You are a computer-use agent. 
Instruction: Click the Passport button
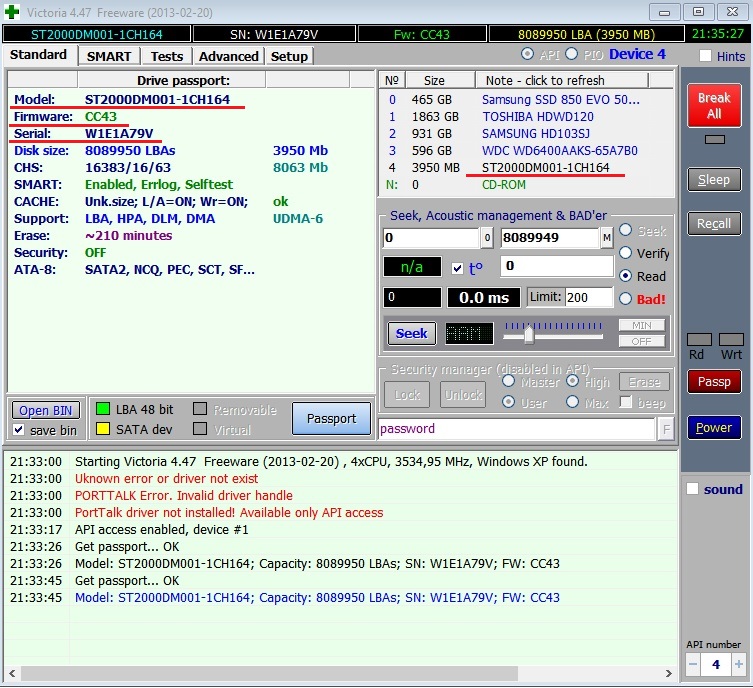331,419
